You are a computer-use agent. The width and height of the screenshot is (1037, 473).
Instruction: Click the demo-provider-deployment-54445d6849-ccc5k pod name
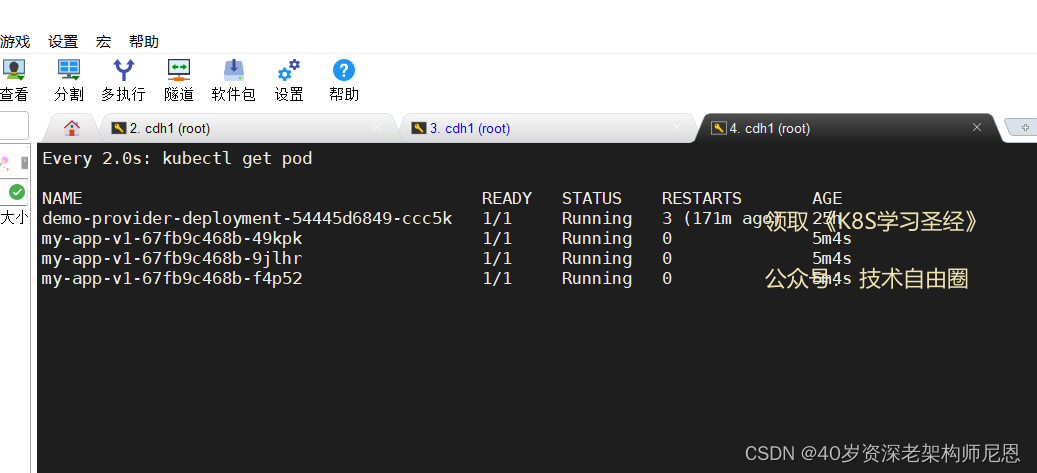point(247,219)
